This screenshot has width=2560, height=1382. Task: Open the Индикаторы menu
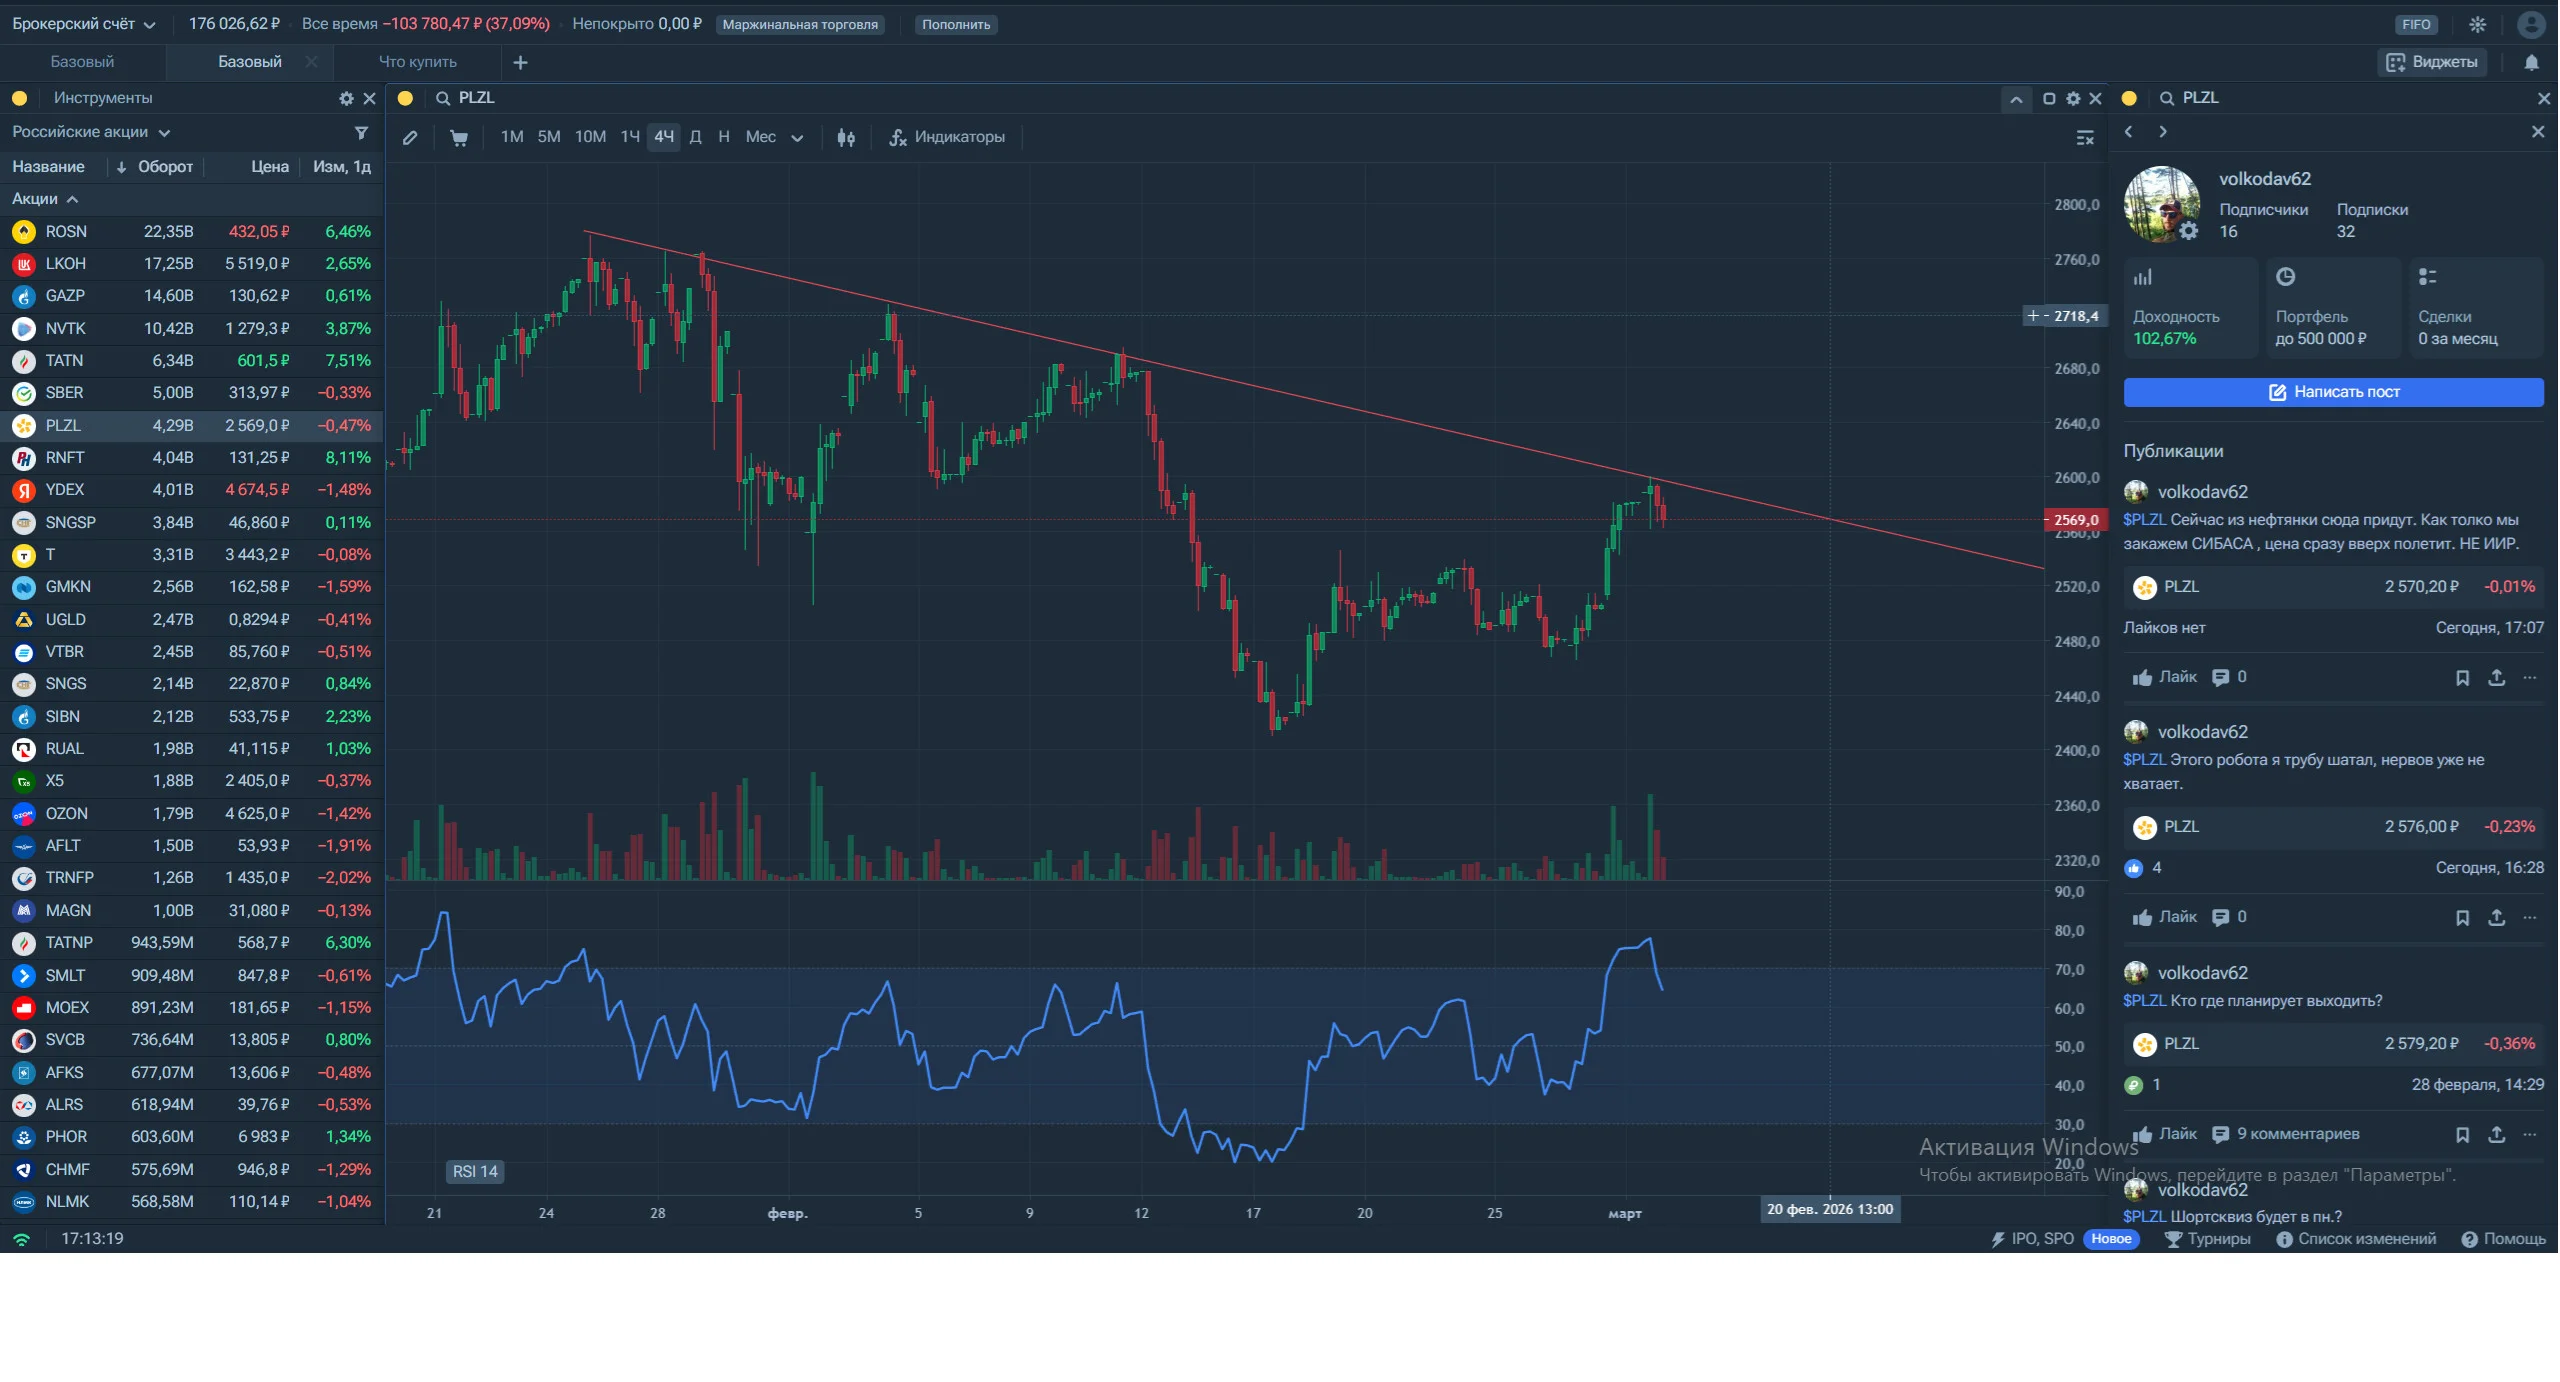coord(947,137)
